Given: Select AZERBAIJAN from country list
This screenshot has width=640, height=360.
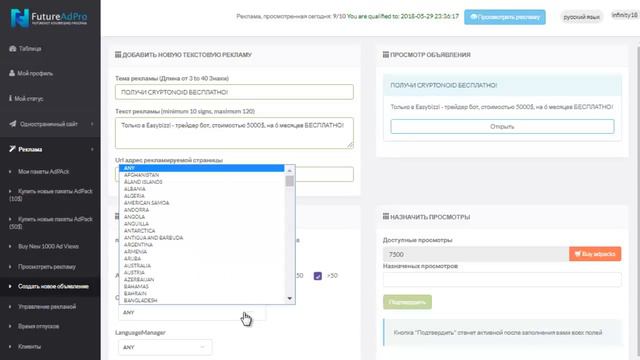Looking at the screenshot, I should (202, 280).
